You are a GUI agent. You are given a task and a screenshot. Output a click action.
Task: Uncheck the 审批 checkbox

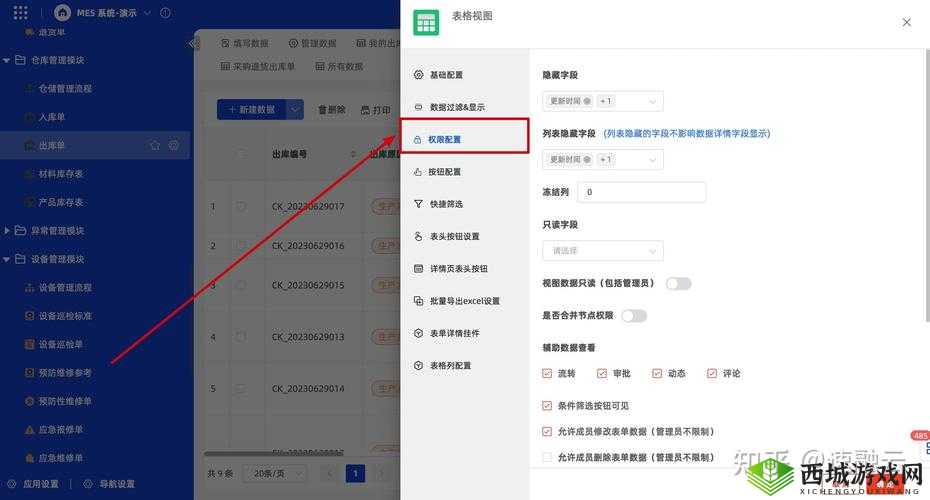pyautogui.click(x=602, y=374)
